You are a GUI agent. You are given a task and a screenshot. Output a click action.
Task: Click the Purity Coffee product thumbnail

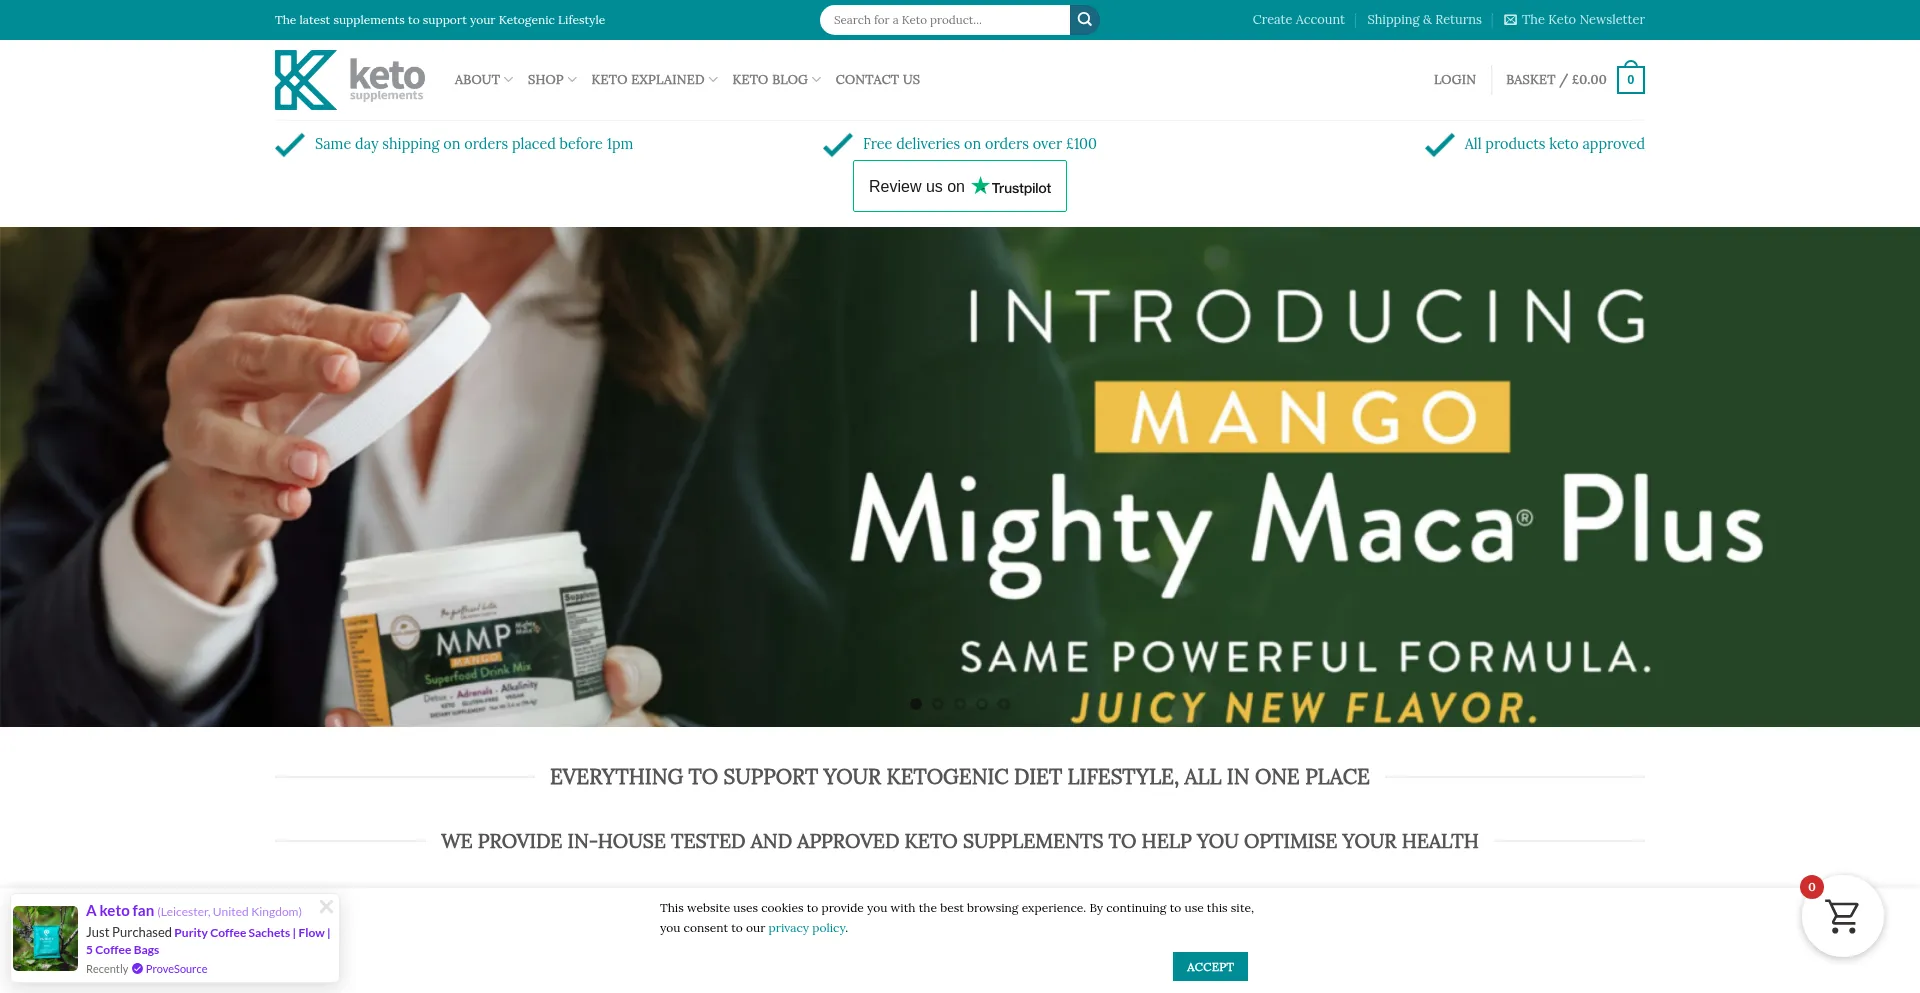[45, 938]
